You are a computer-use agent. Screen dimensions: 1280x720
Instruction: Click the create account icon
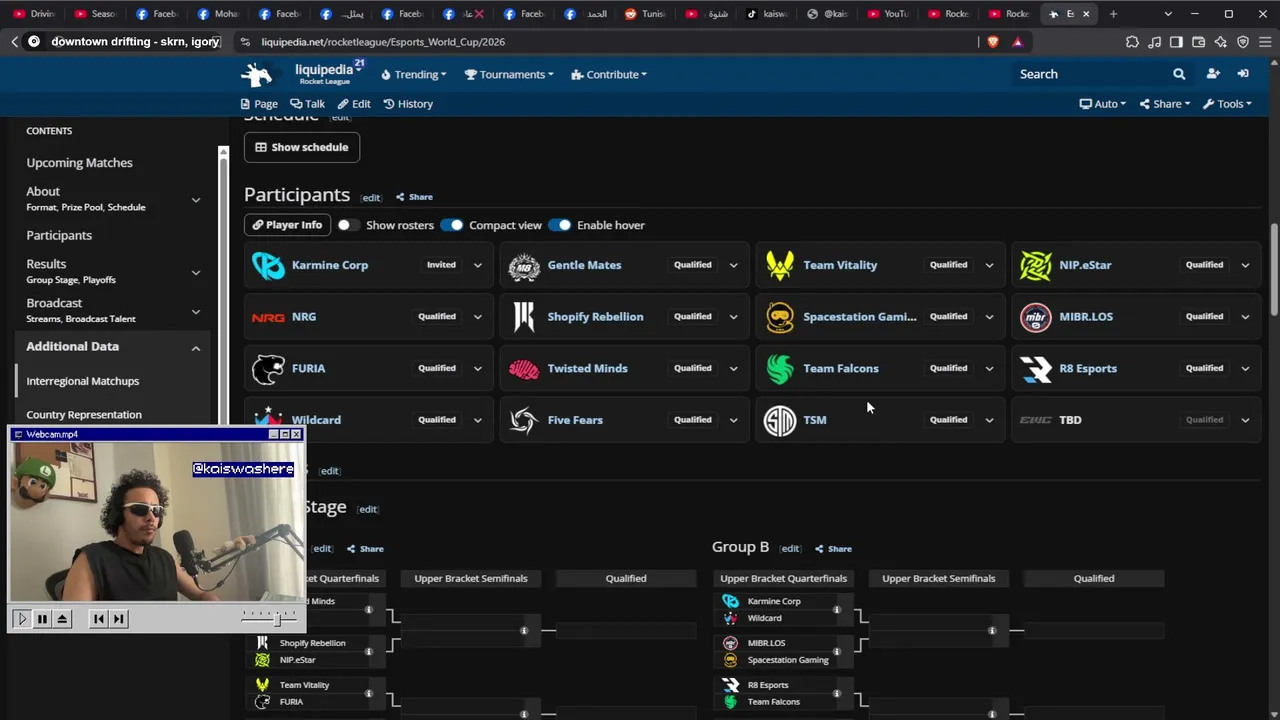tap(1213, 74)
